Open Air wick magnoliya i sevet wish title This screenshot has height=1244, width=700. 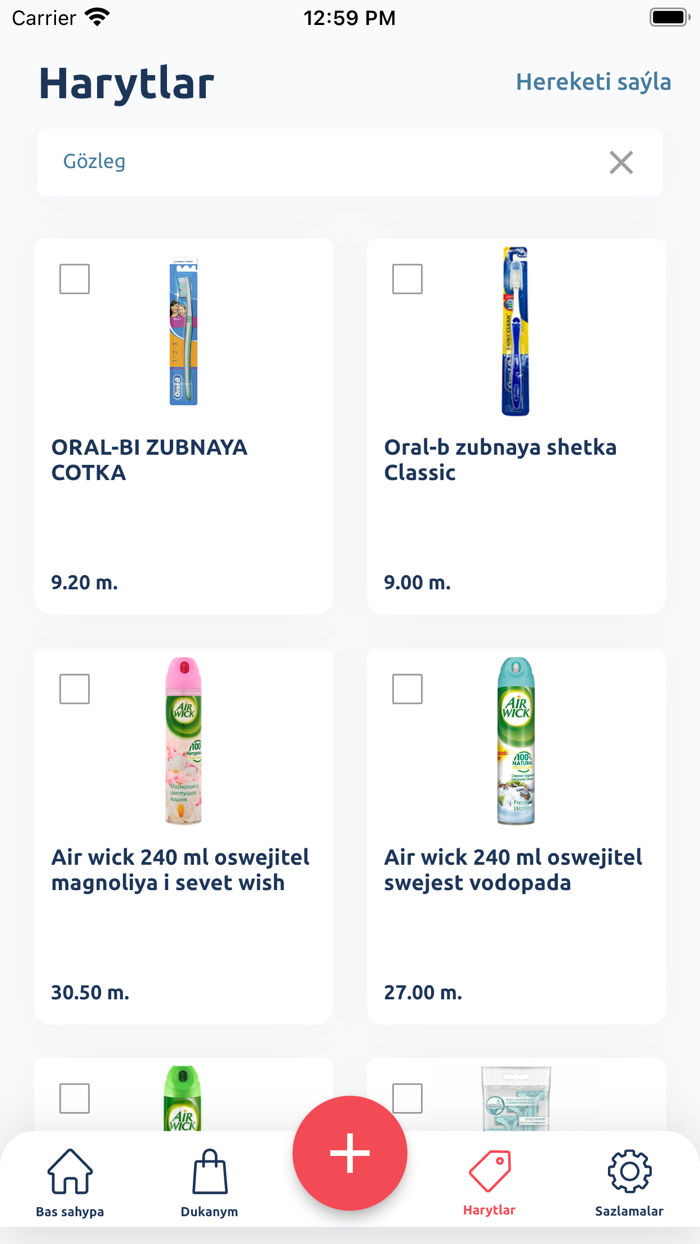tap(180, 870)
